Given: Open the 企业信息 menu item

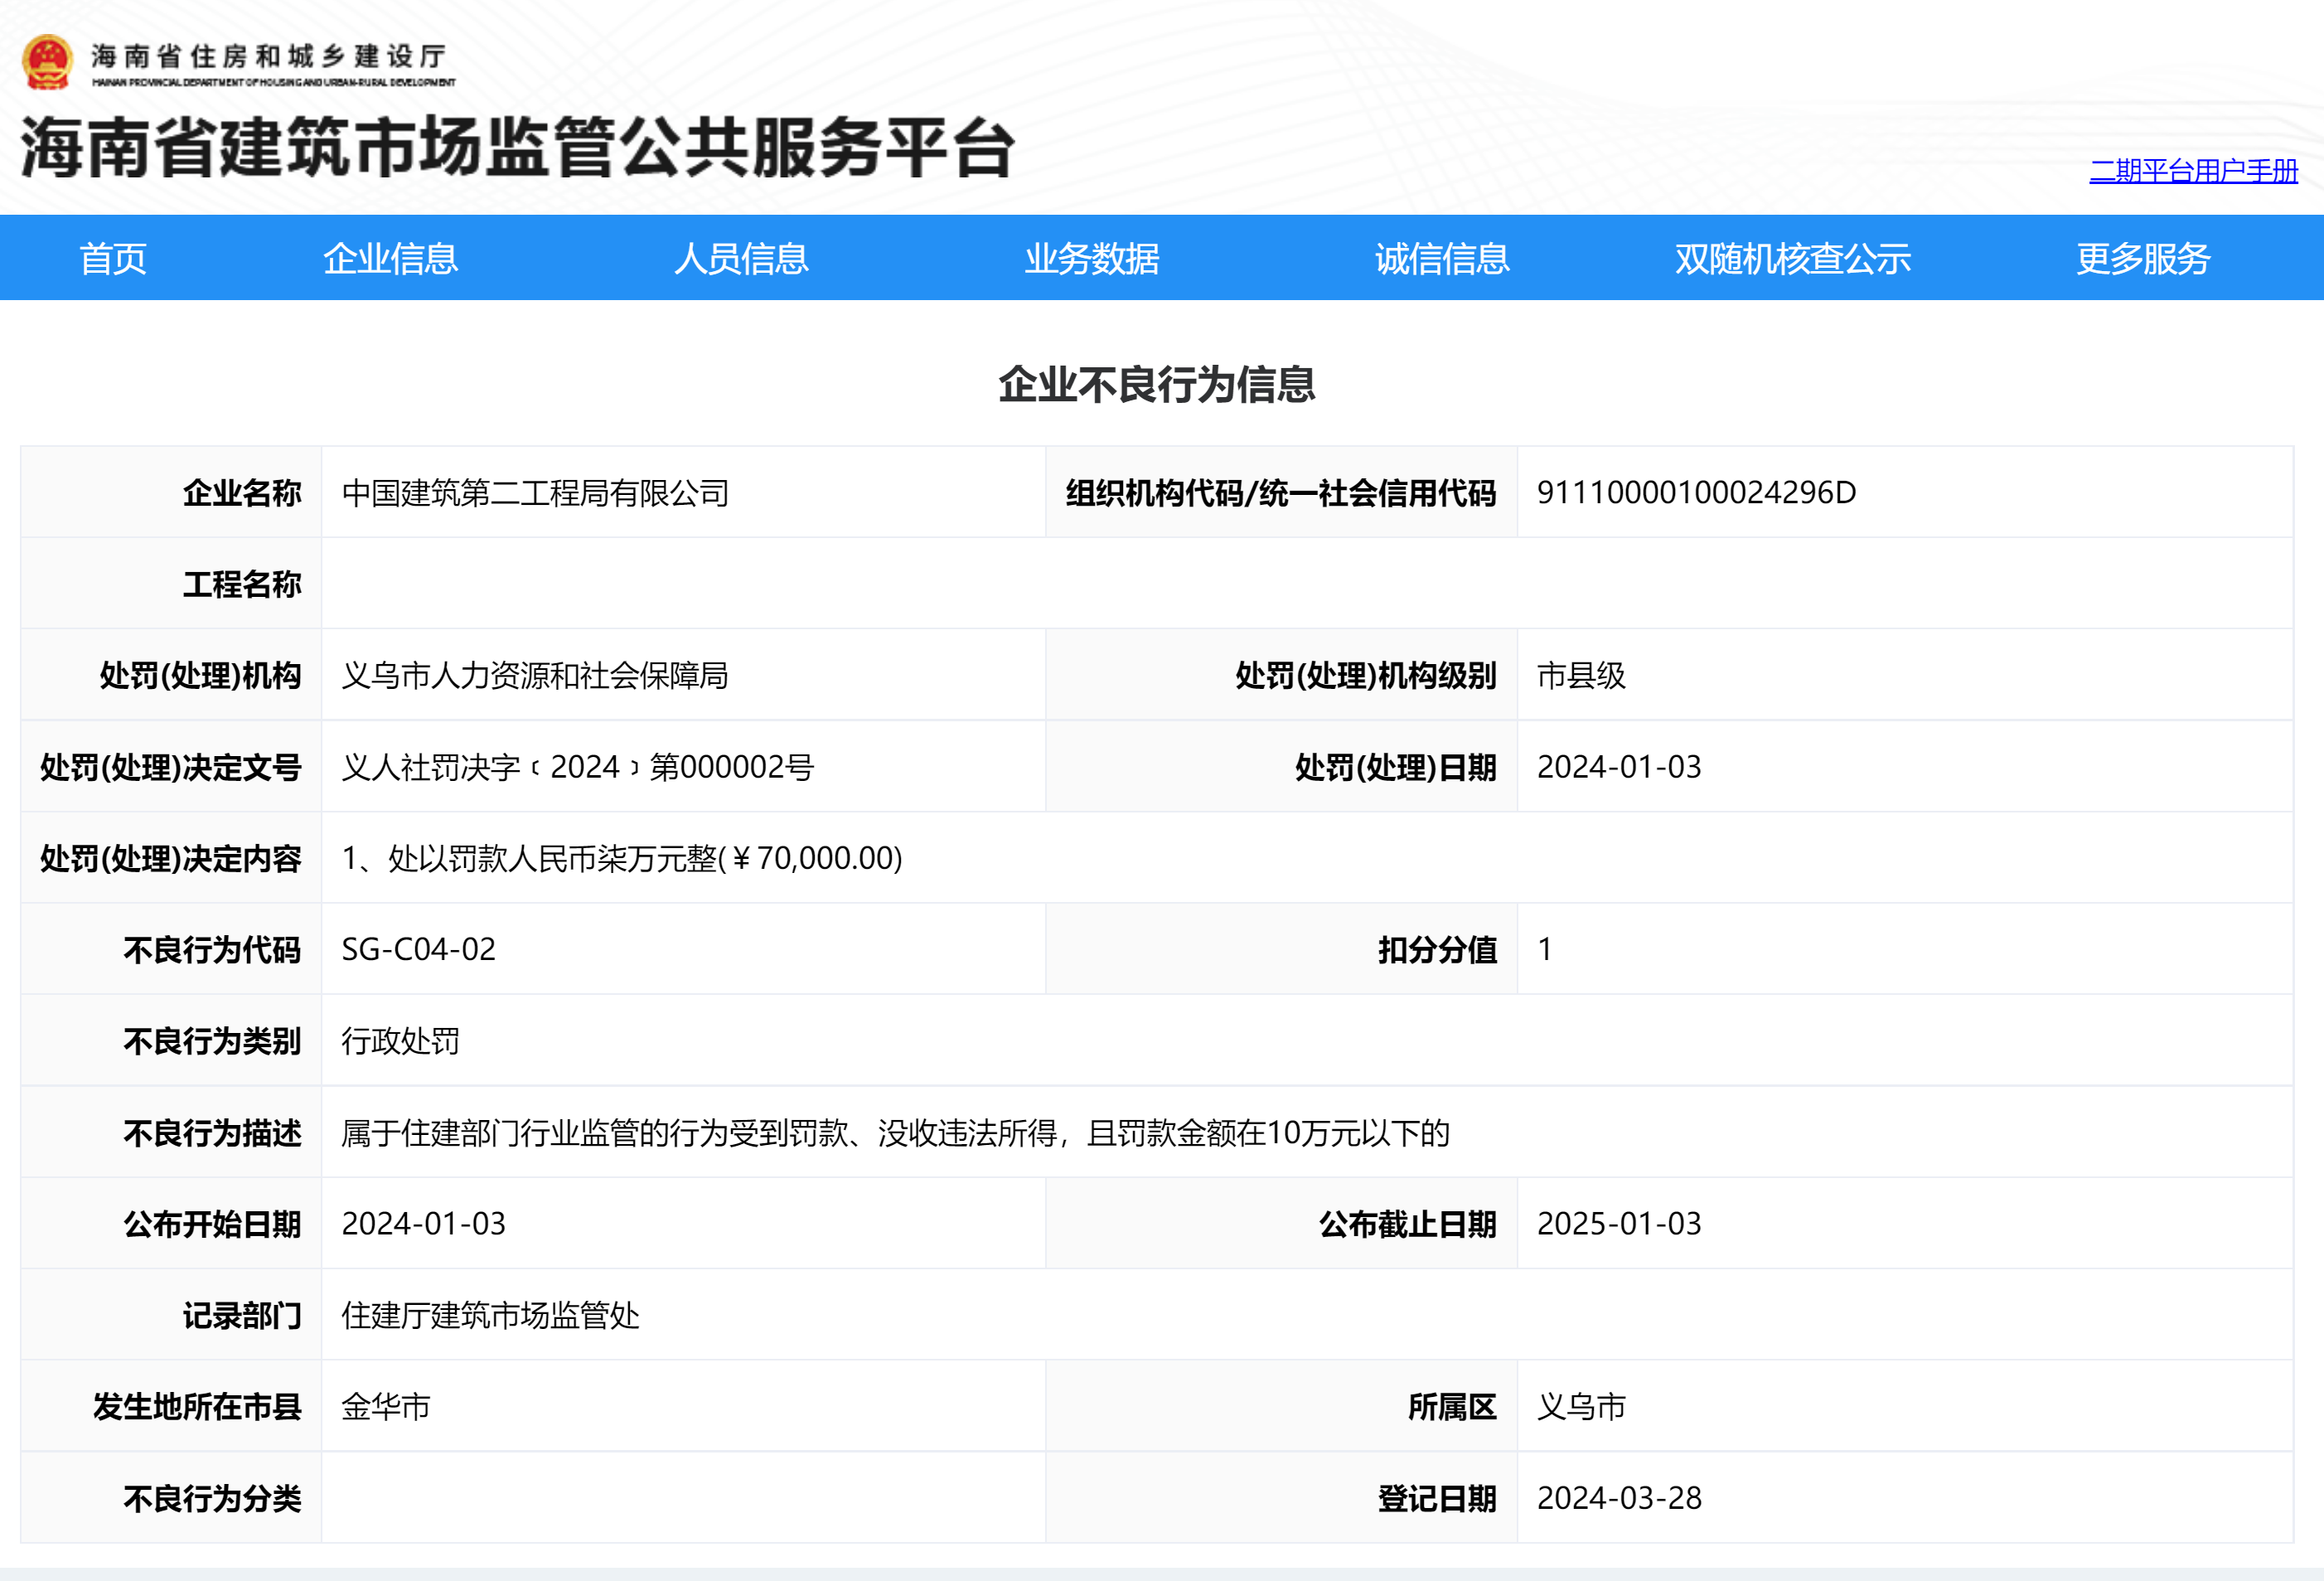Looking at the screenshot, I should point(390,259).
